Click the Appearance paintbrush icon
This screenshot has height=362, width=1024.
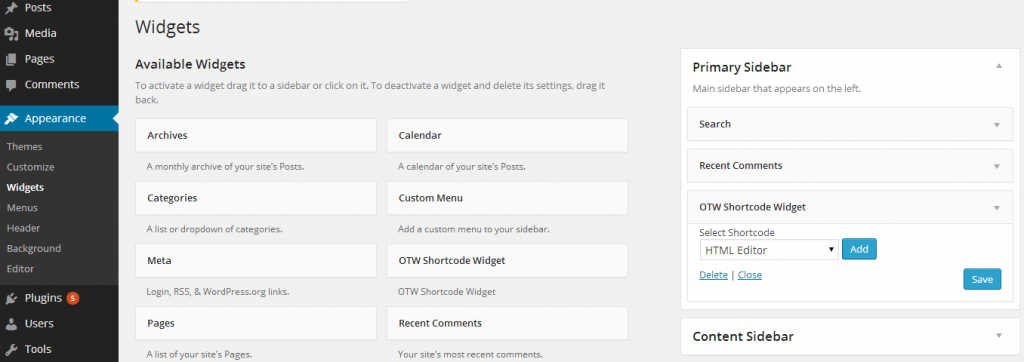point(11,118)
